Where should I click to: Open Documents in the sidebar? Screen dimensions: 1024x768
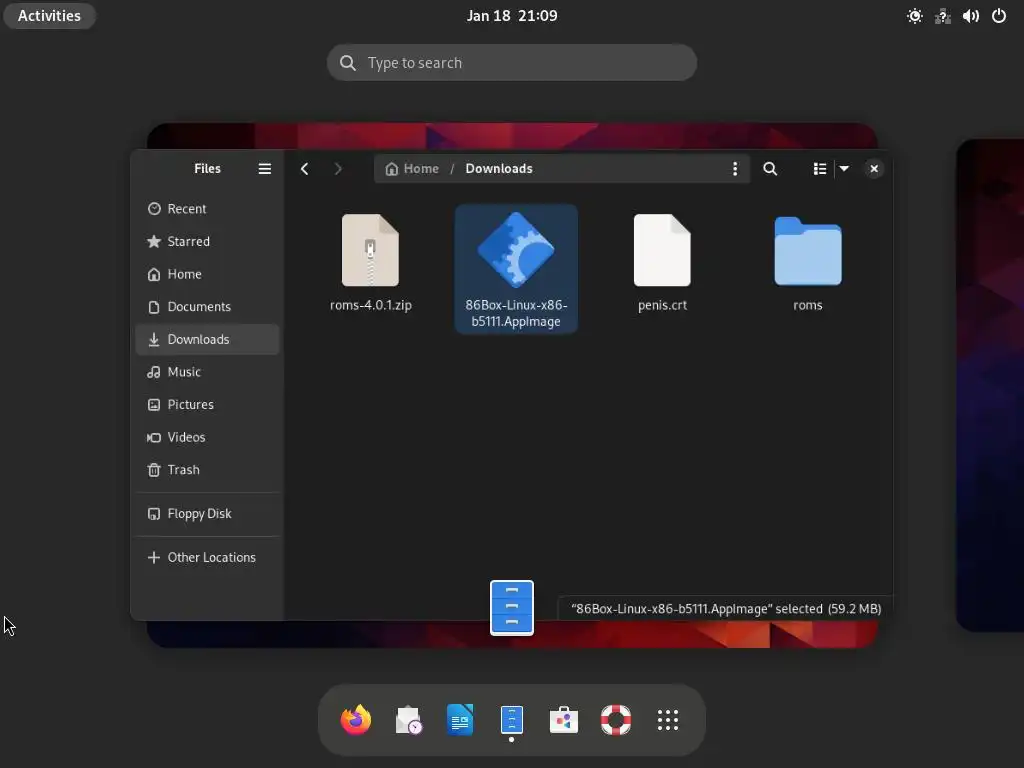click(208, 306)
